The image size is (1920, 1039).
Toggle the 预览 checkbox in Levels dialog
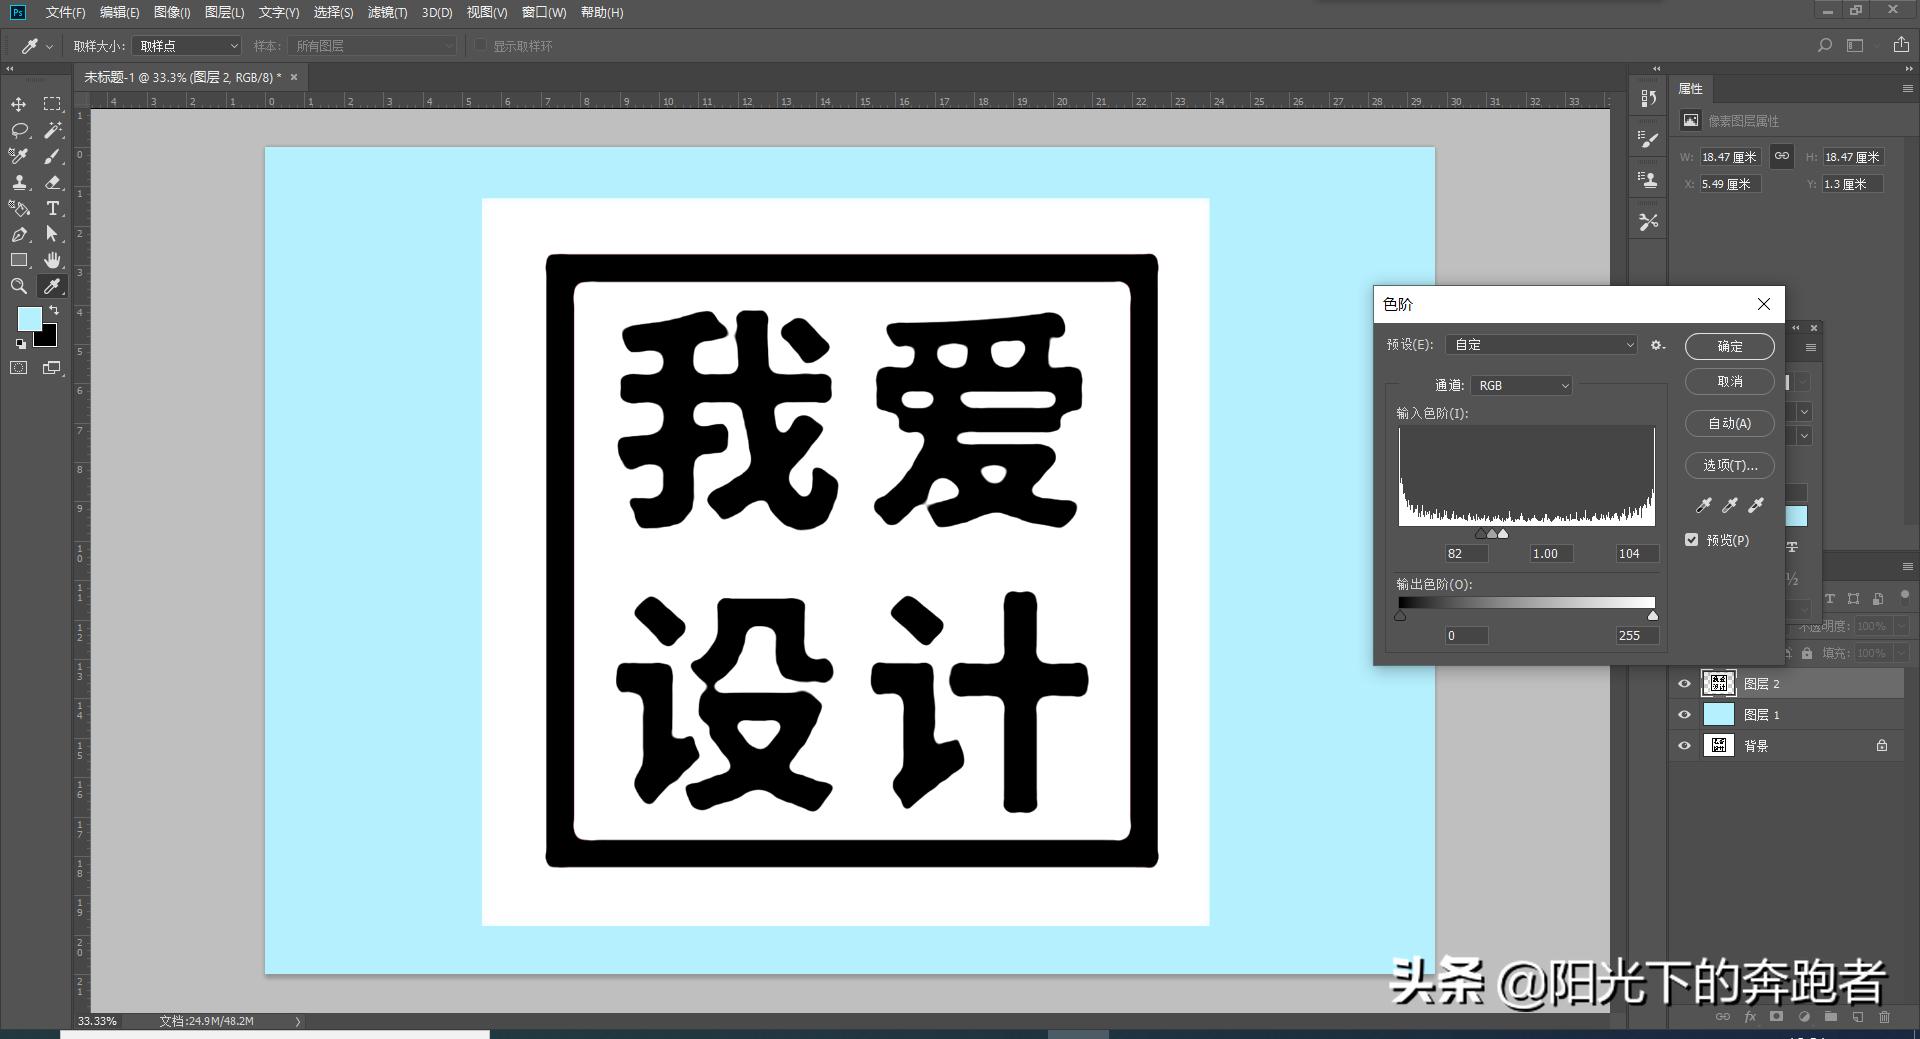point(1692,540)
